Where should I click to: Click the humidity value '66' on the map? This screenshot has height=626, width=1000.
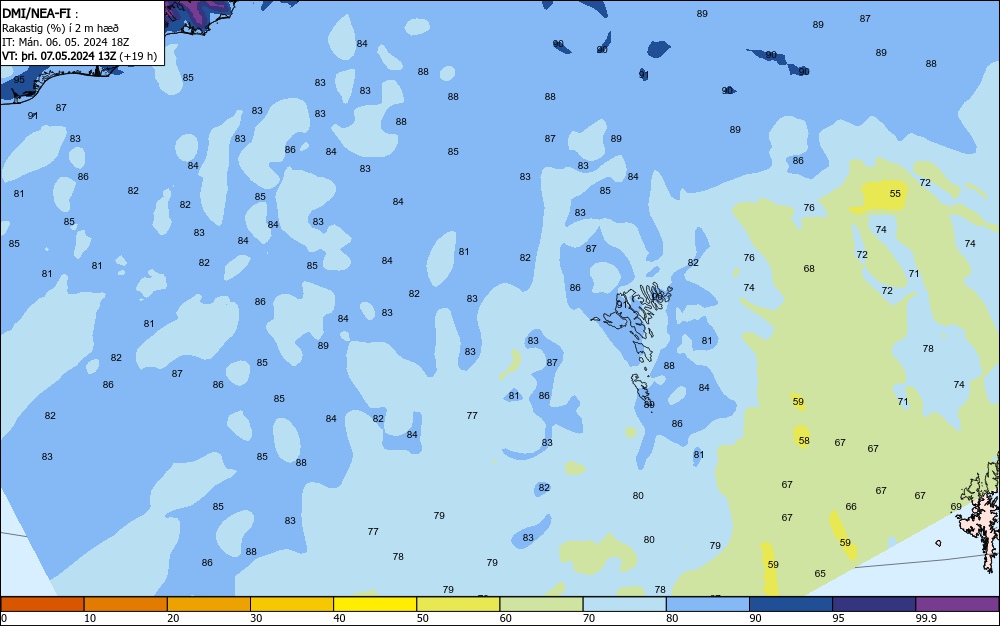pyautogui.click(x=851, y=506)
